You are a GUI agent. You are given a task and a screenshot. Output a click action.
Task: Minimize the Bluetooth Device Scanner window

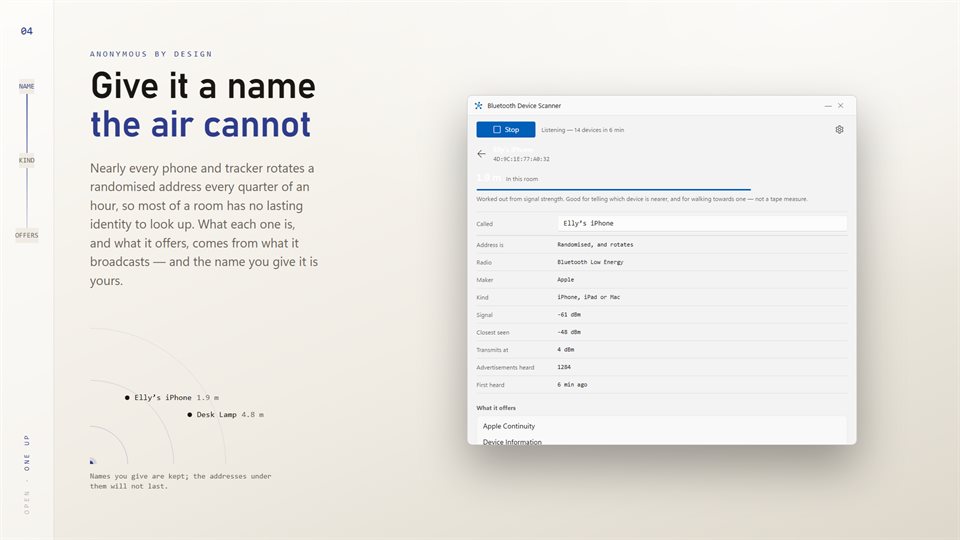click(x=828, y=106)
